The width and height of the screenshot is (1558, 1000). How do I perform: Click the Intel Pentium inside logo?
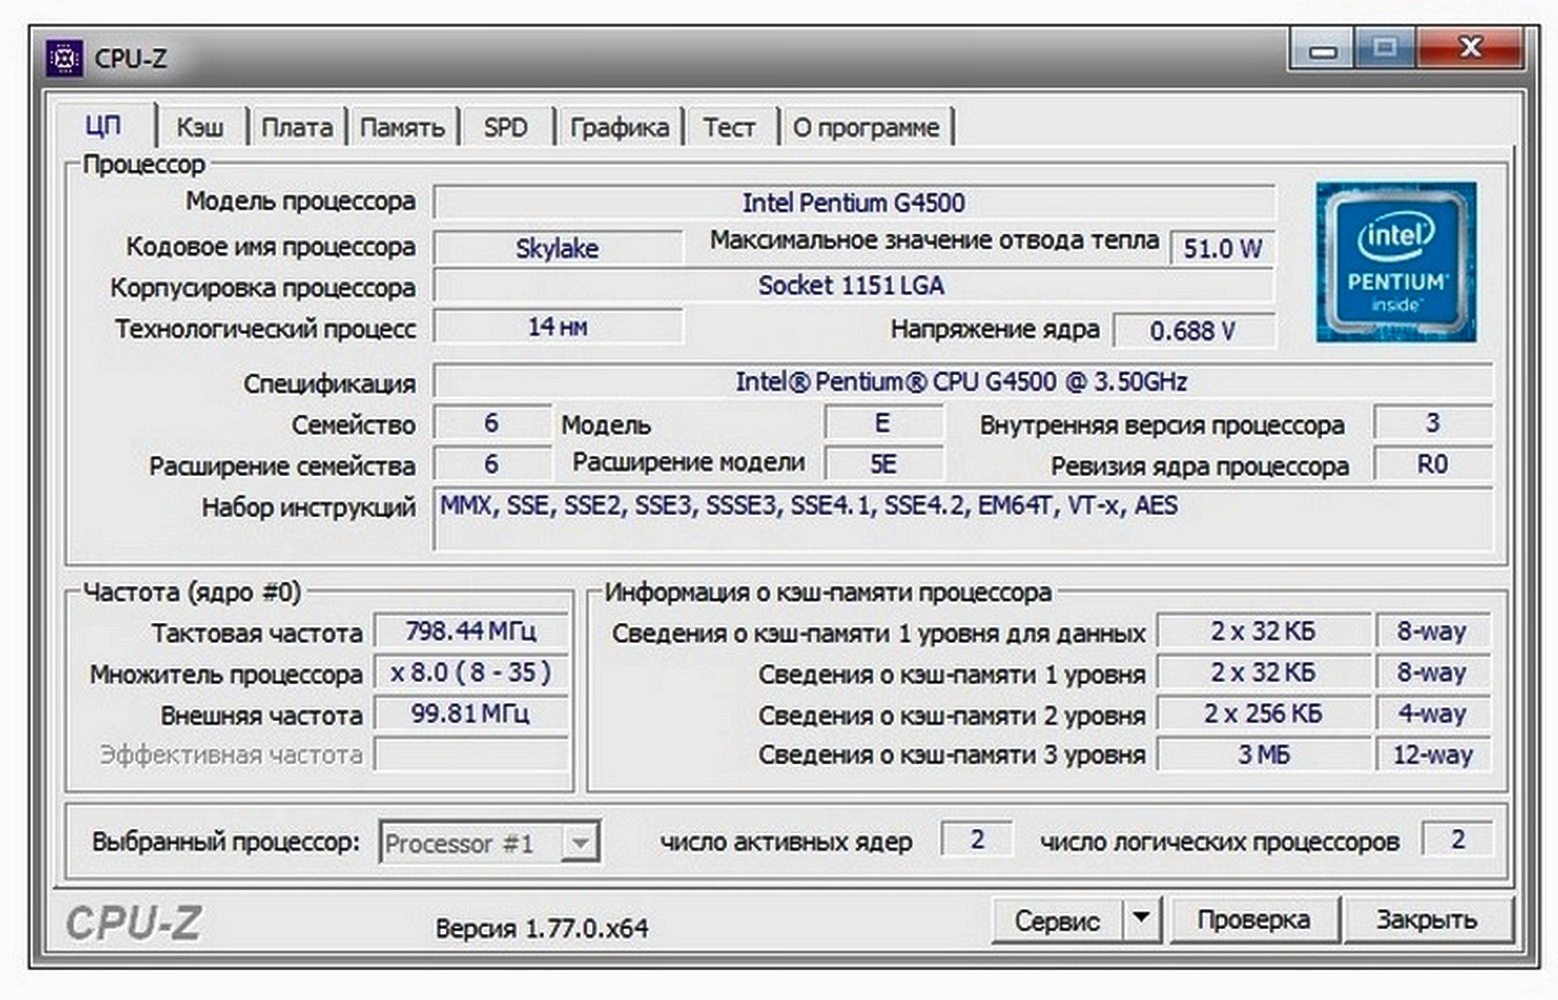point(1396,262)
